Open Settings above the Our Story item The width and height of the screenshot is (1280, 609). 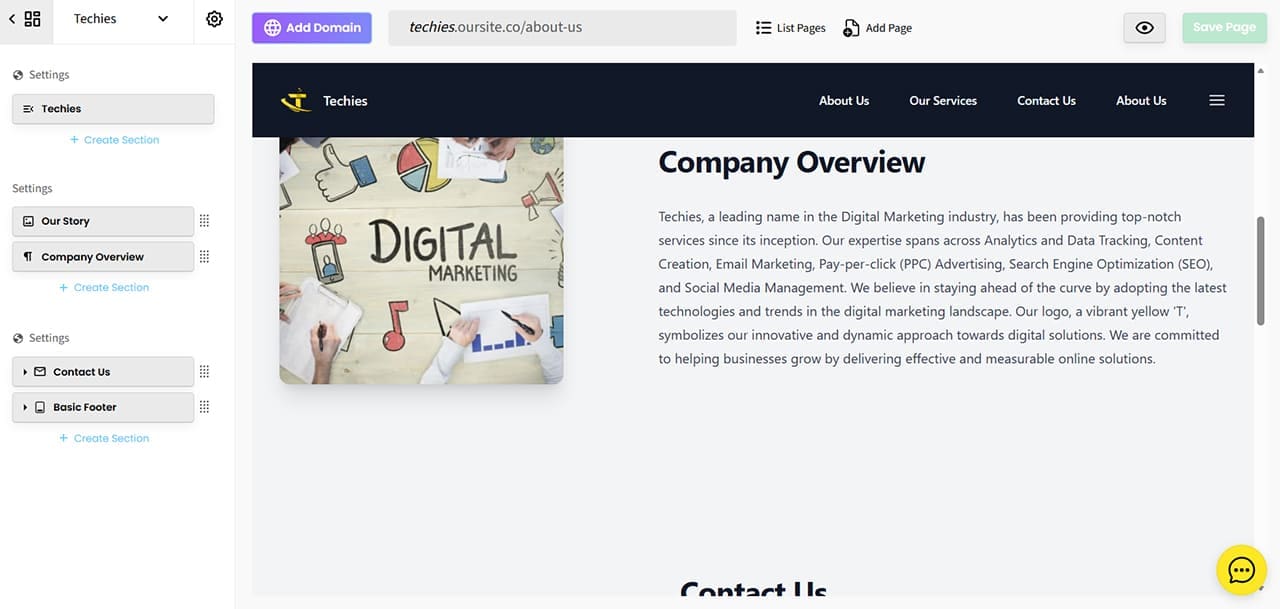click(x=32, y=189)
